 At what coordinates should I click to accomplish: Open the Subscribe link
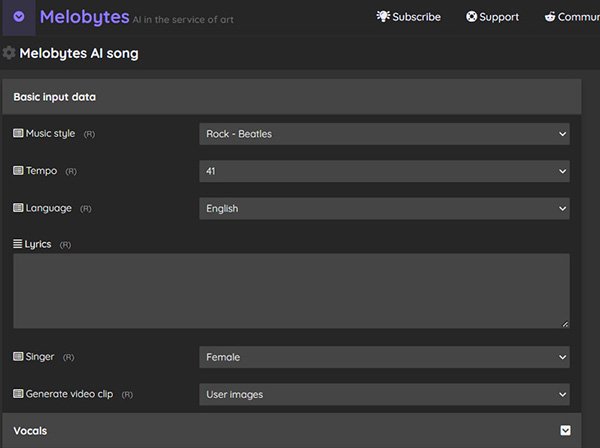pyautogui.click(x=408, y=17)
